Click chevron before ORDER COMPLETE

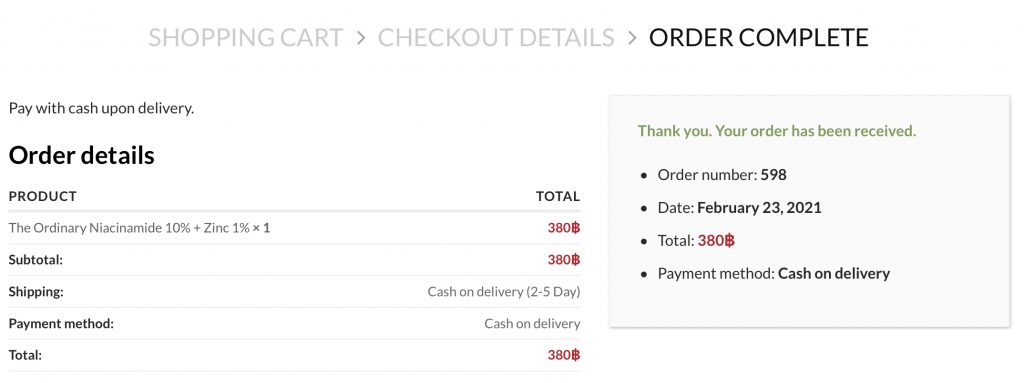632,38
